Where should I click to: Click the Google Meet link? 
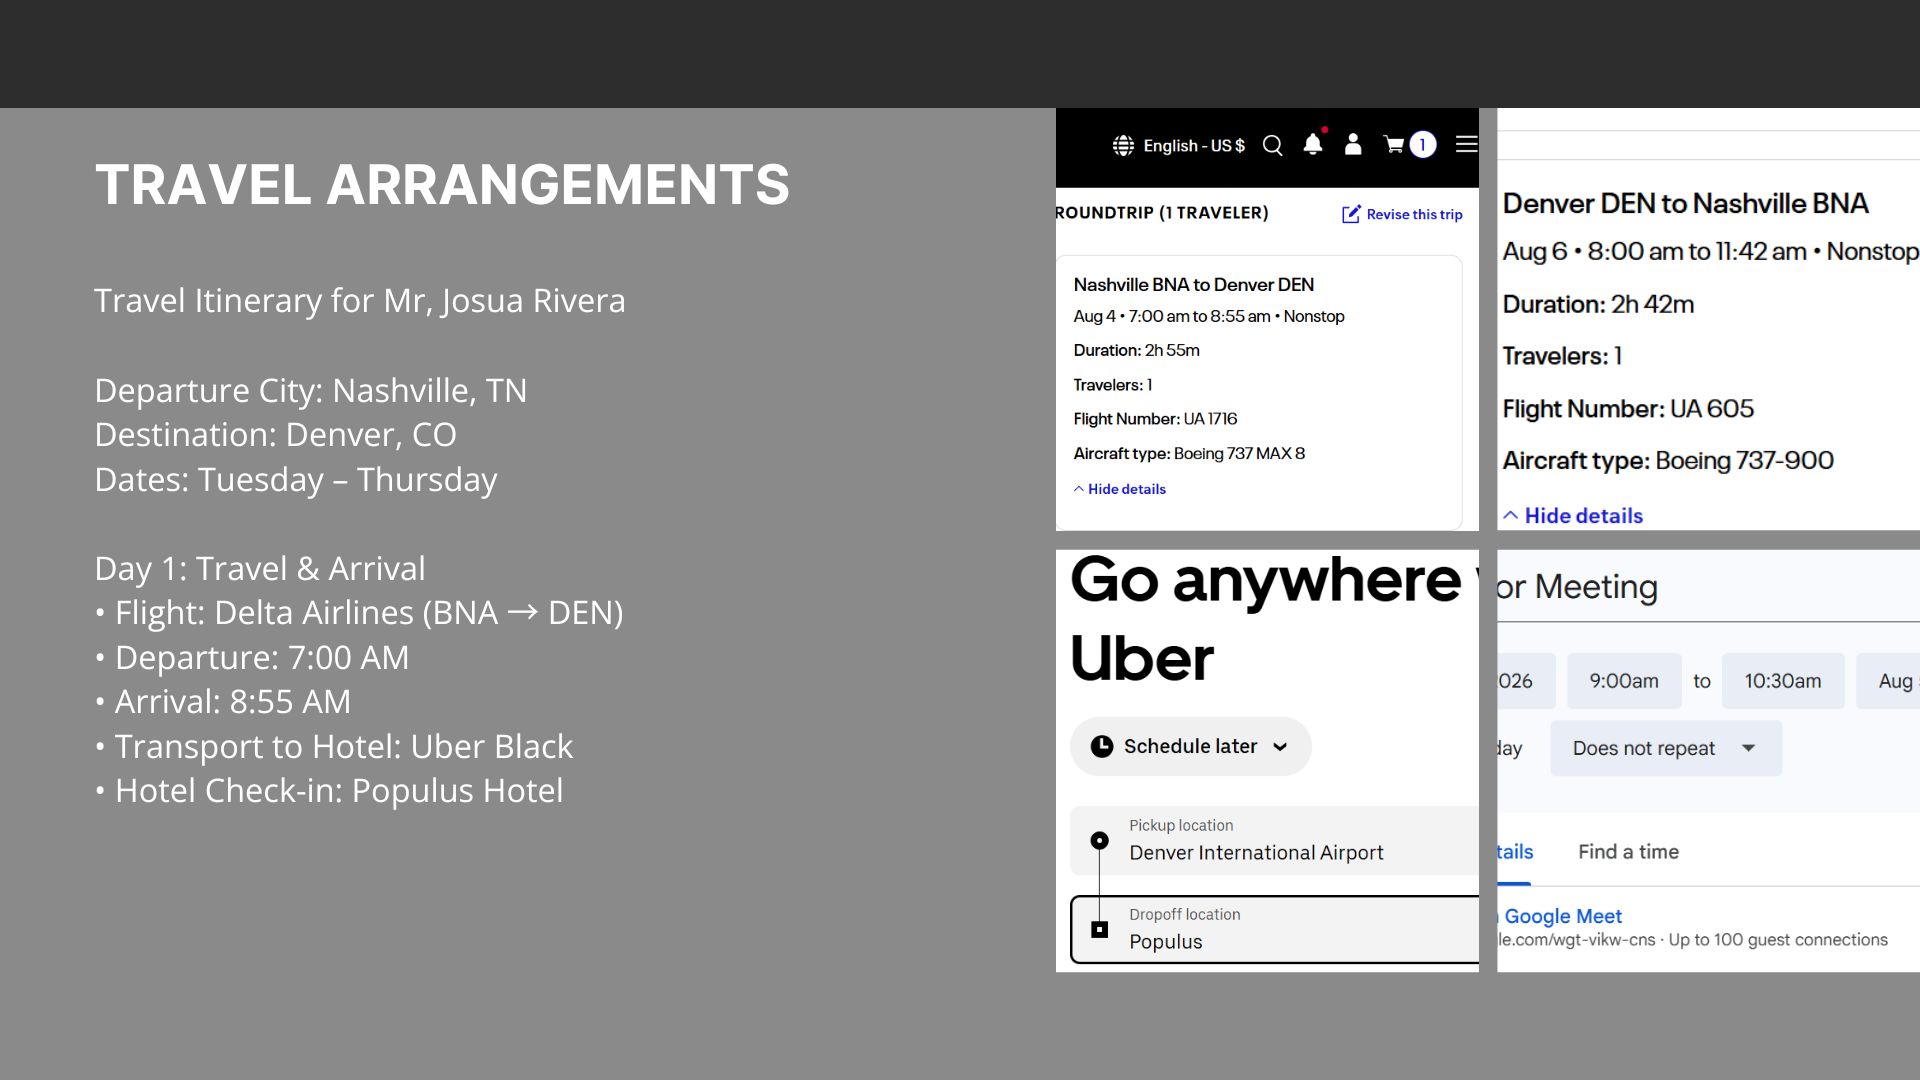click(x=1563, y=916)
